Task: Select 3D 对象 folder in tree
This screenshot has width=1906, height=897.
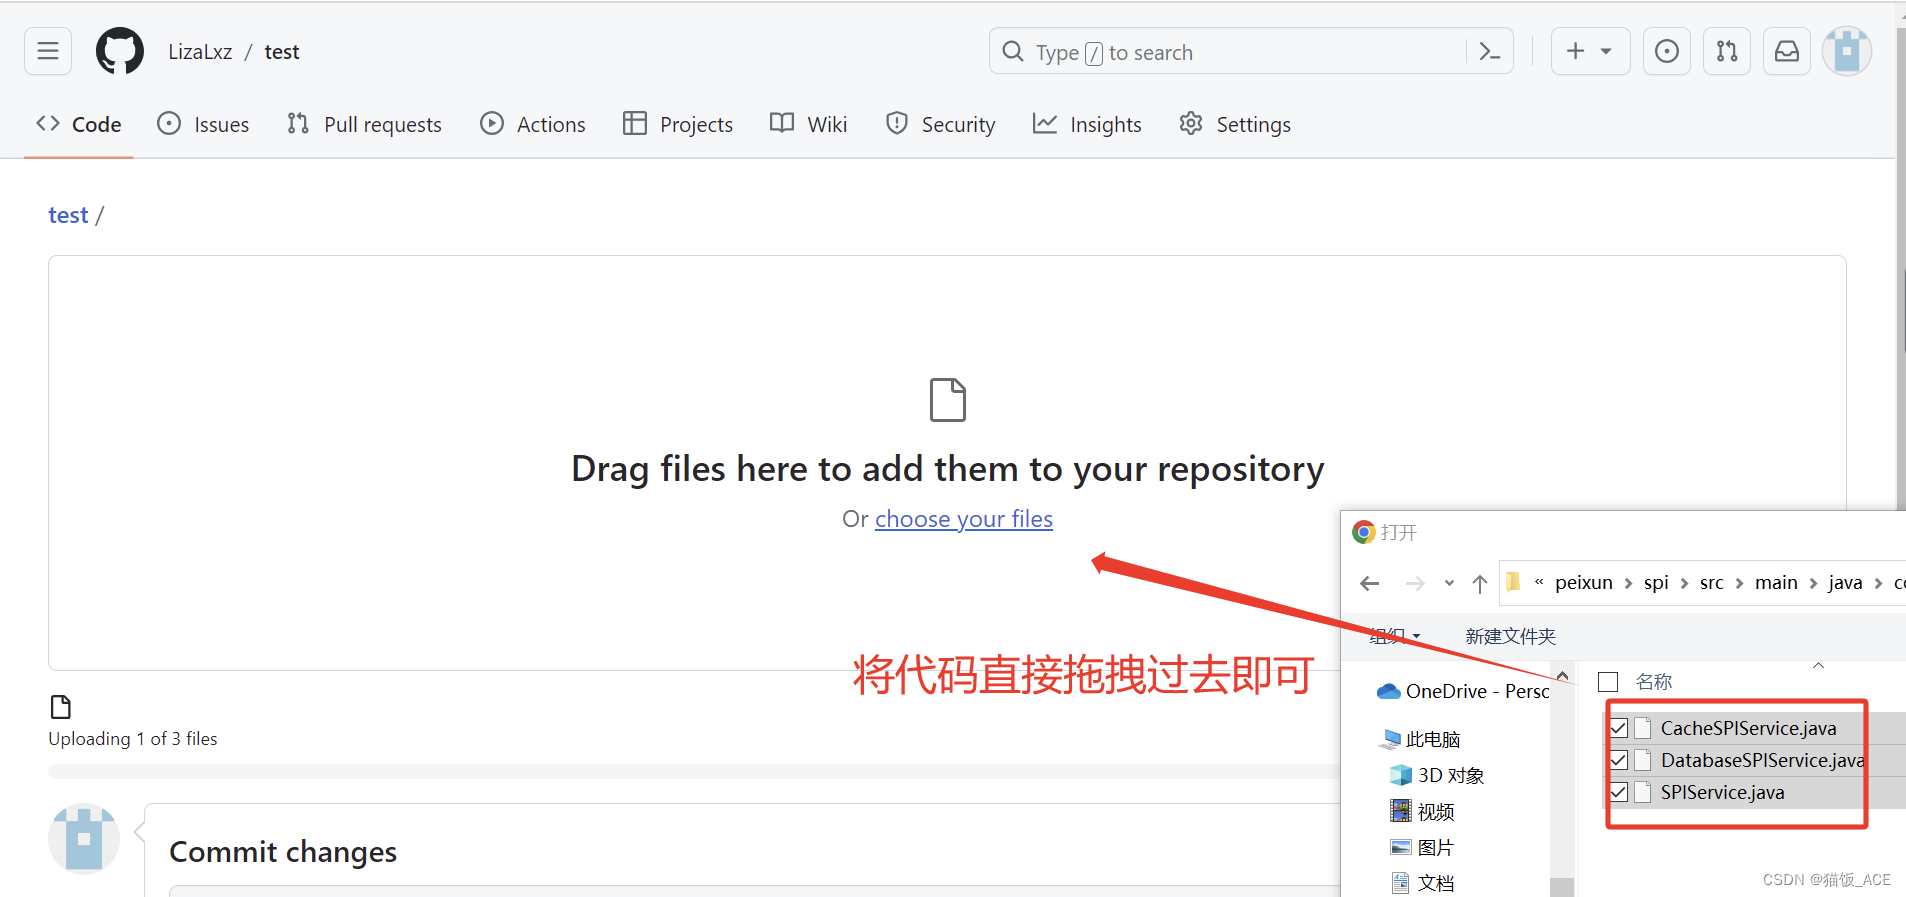Action: [x=1437, y=775]
